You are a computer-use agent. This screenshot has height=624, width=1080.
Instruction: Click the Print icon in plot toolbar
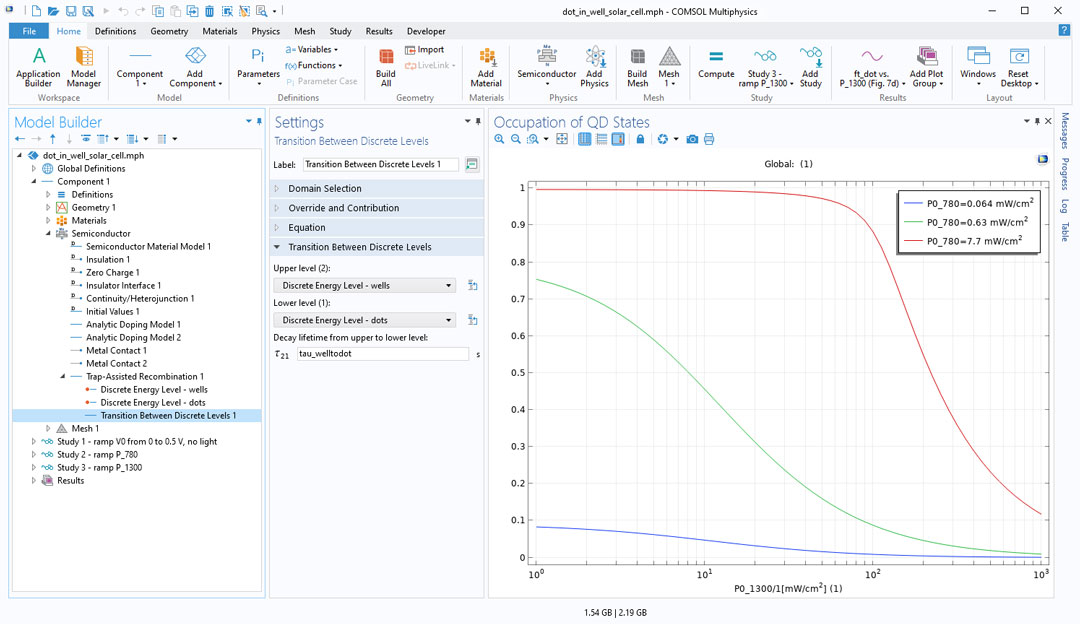tap(709, 139)
